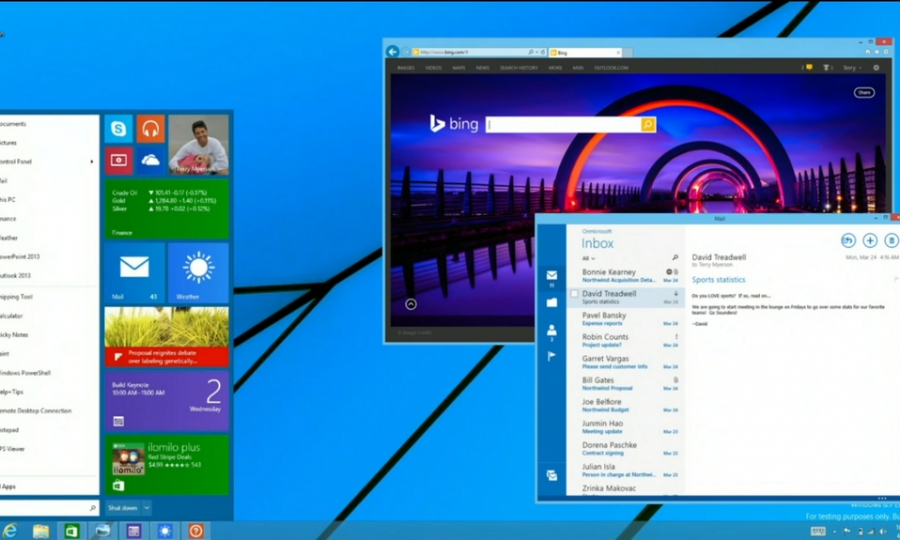Click the Bing search text field
The width and height of the screenshot is (900, 540).
(563, 124)
